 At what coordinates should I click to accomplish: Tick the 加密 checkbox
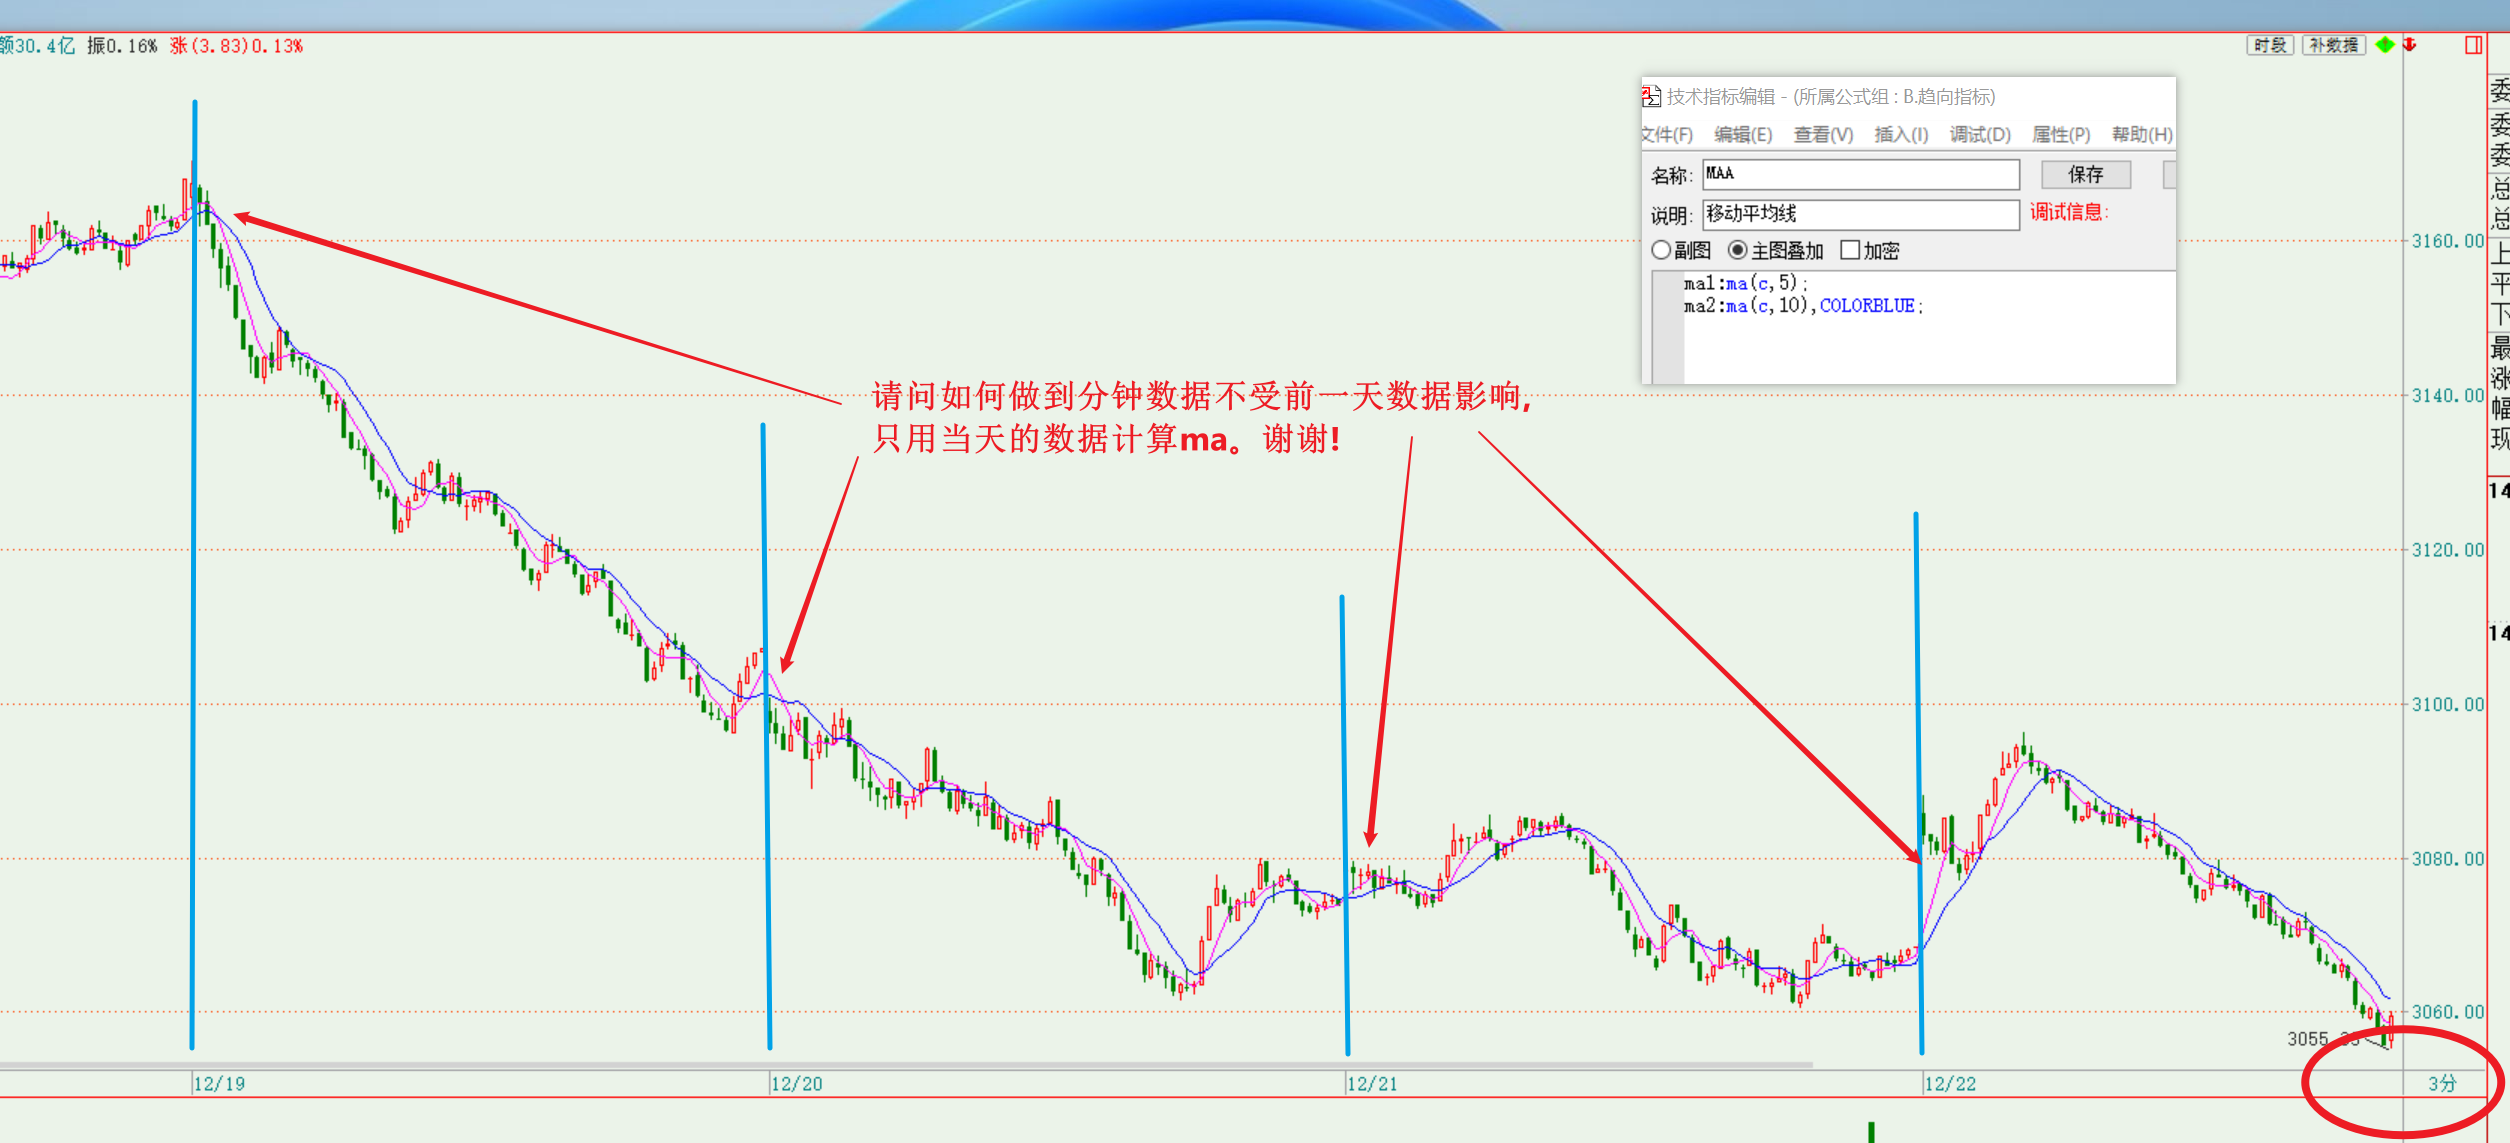pyautogui.click(x=1850, y=250)
